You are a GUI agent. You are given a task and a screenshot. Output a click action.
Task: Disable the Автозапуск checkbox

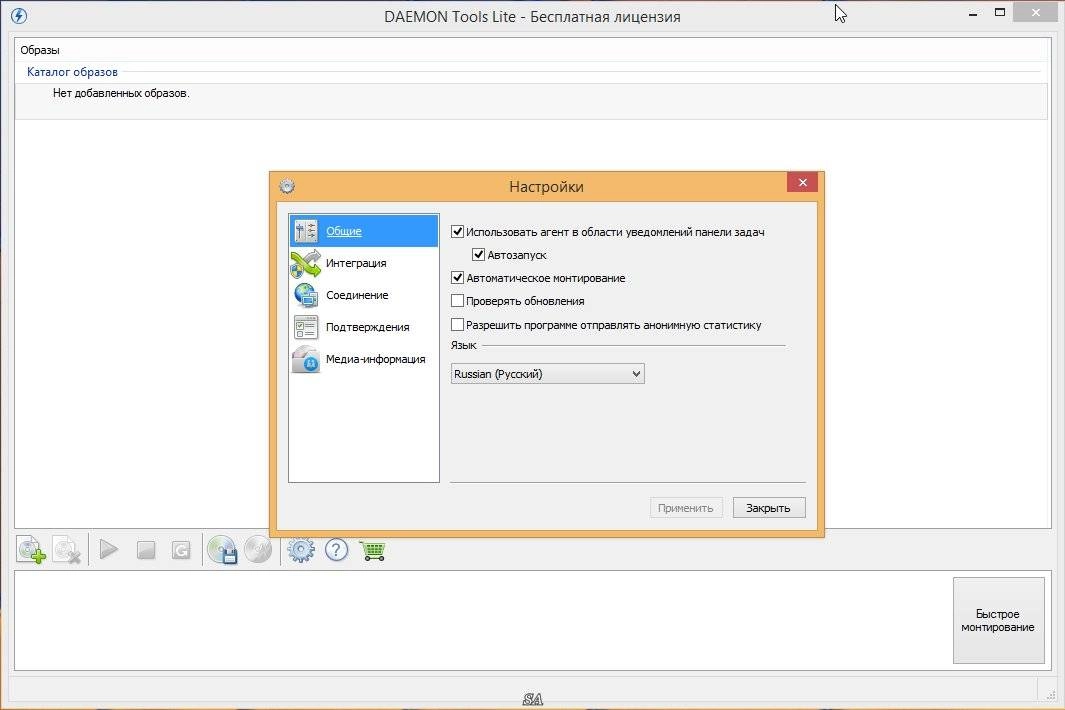tap(478, 255)
